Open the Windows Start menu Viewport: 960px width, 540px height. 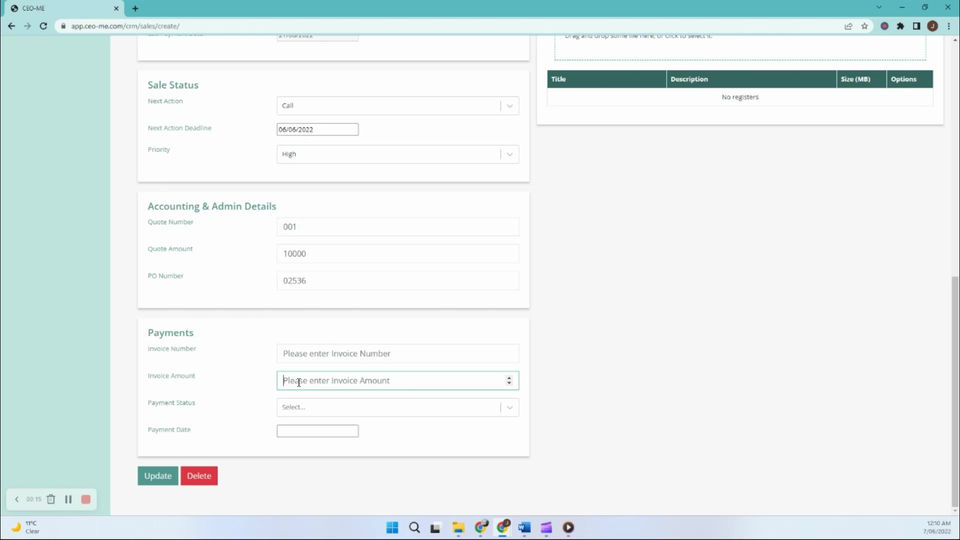click(x=392, y=527)
